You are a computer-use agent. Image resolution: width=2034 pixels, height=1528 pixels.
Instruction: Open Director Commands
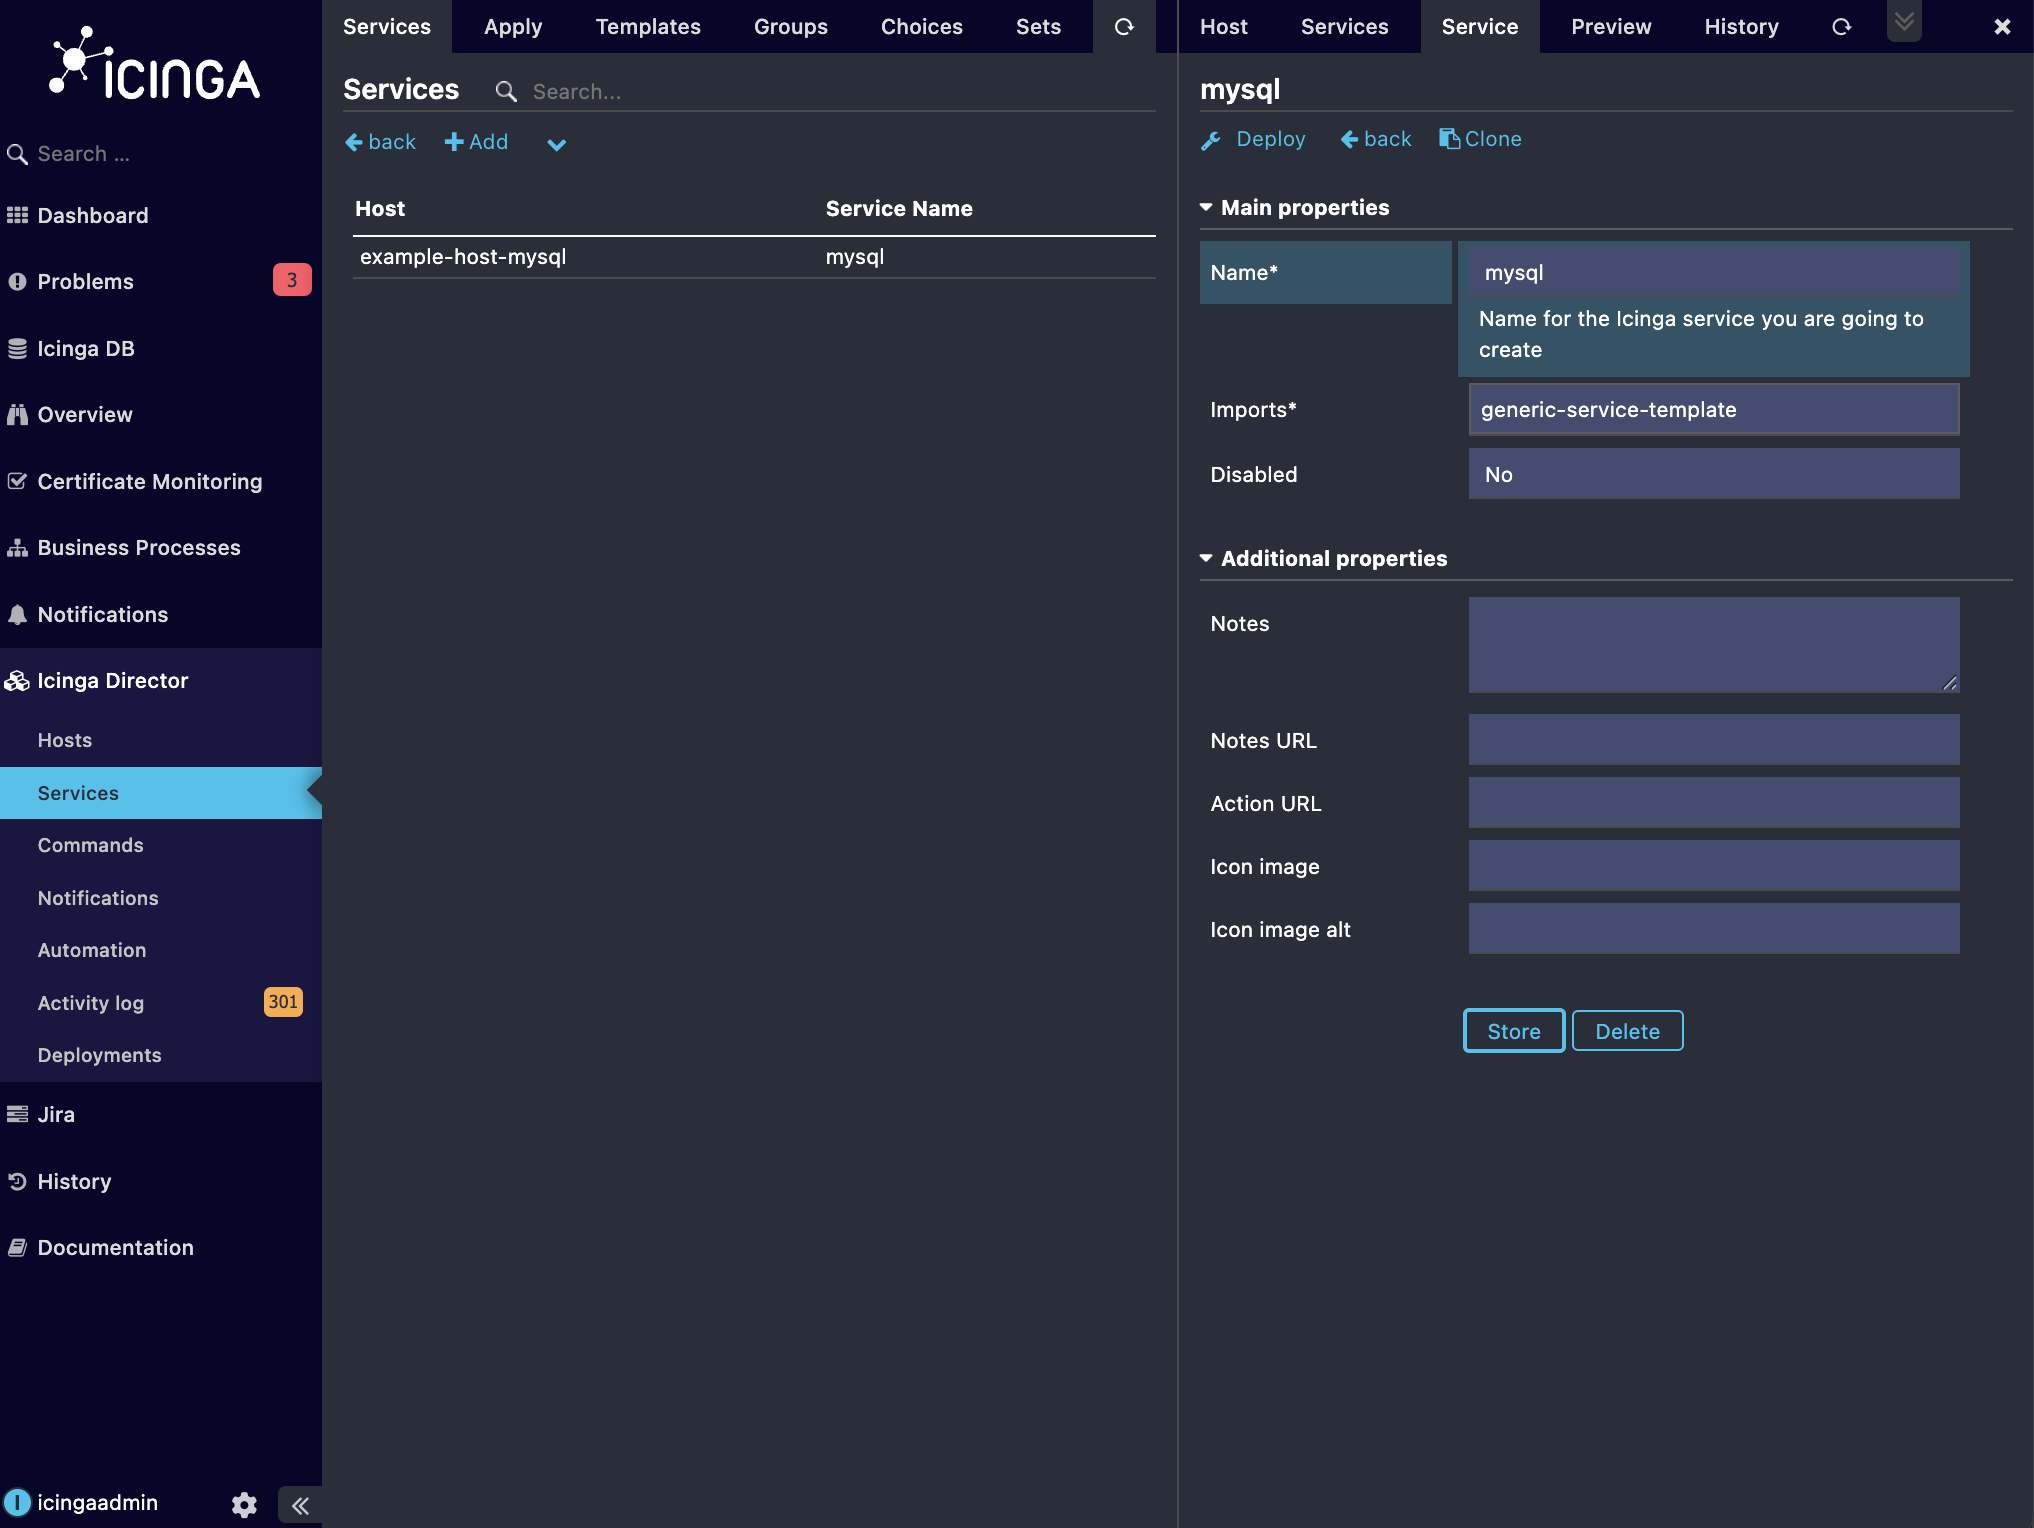pos(90,845)
